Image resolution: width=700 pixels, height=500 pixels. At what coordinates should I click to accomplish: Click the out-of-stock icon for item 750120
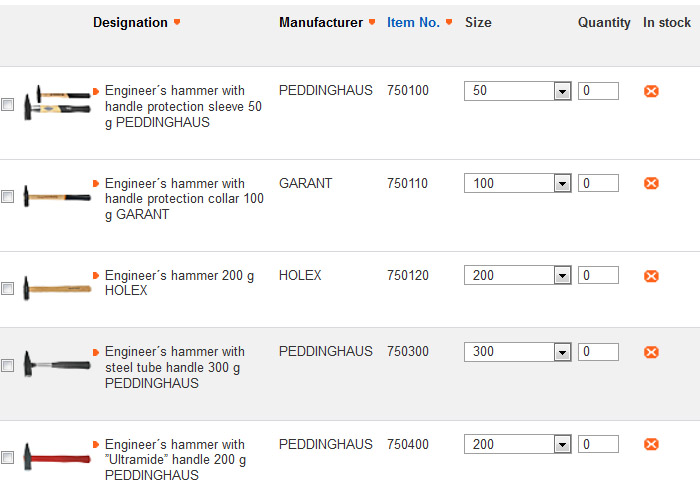click(651, 276)
